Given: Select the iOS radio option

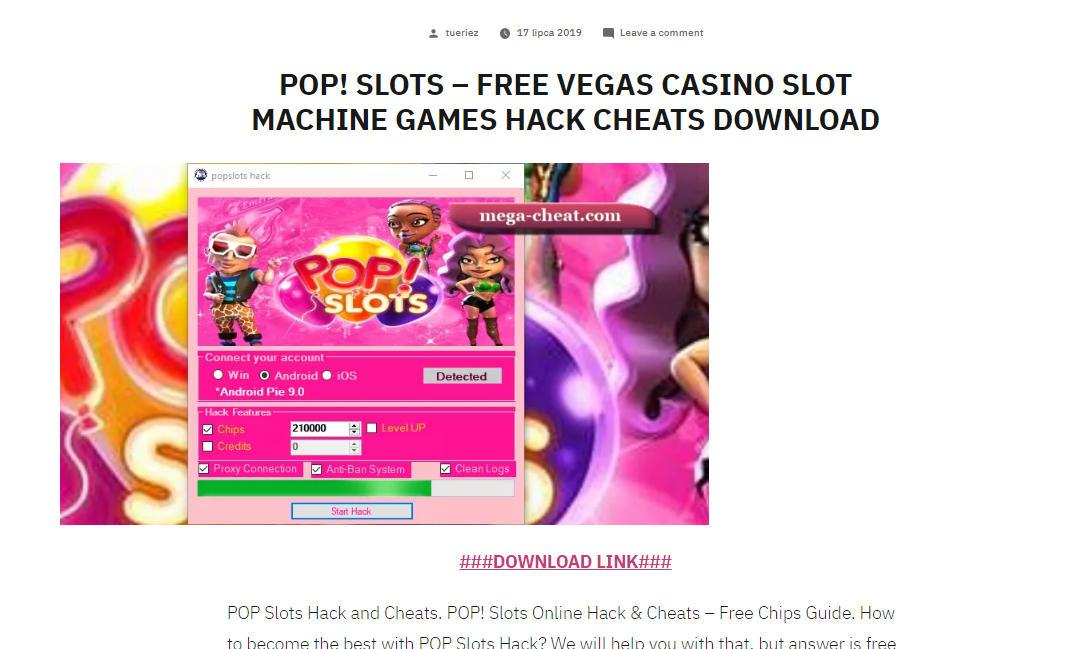Looking at the screenshot, I should point(327,375).
